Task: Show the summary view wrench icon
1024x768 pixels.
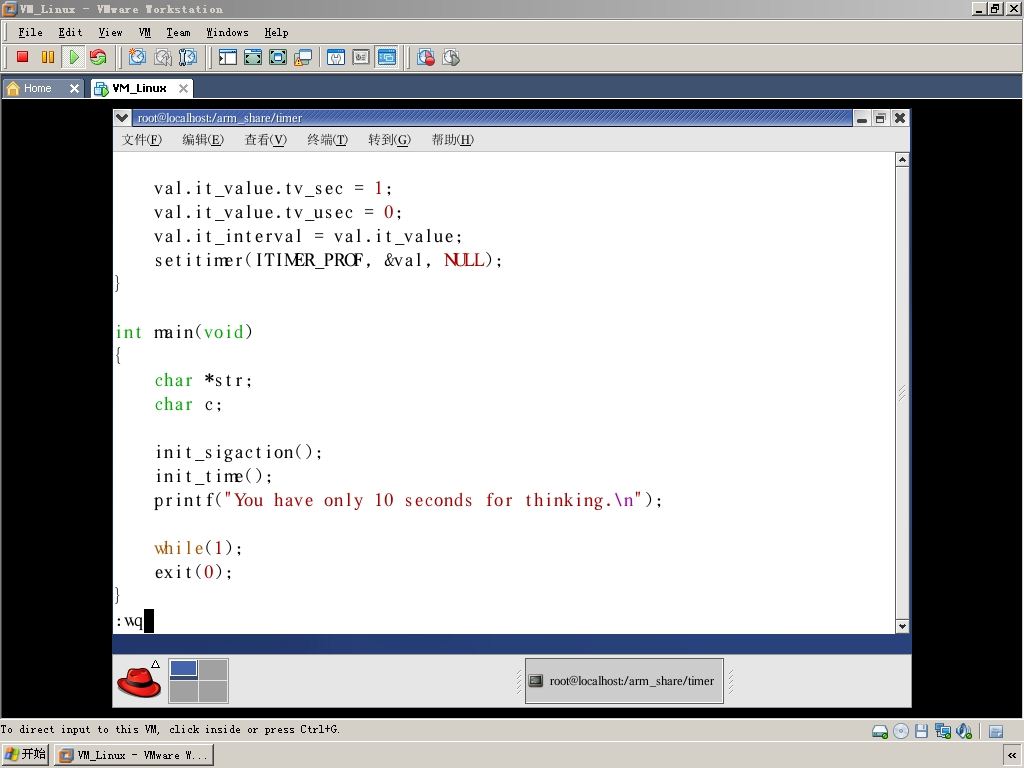Action: pyautogui.click(x=336, y=57)
